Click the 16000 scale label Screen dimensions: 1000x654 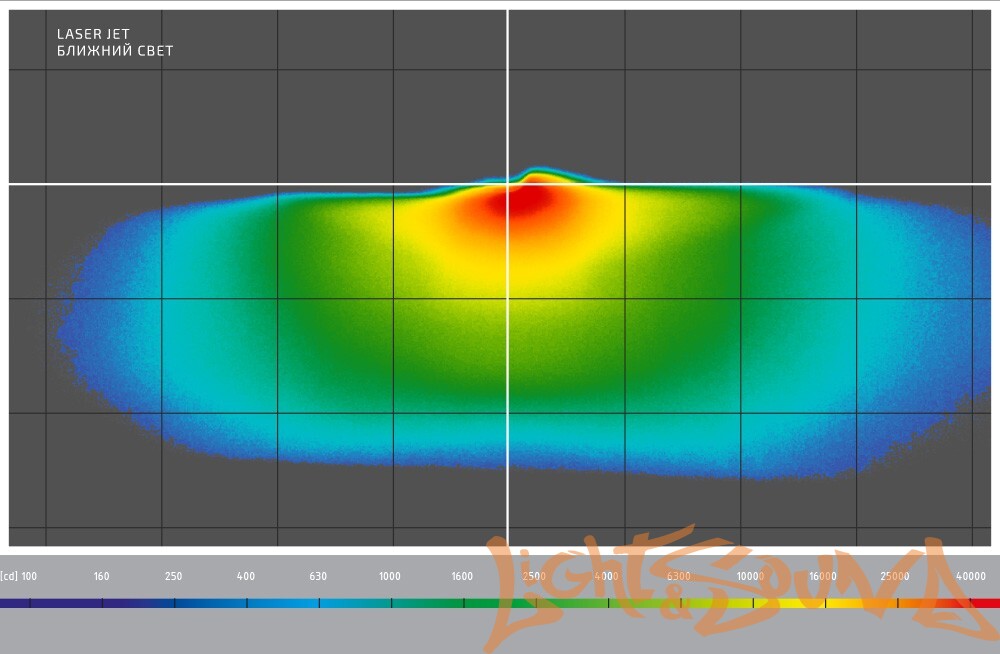823,577
